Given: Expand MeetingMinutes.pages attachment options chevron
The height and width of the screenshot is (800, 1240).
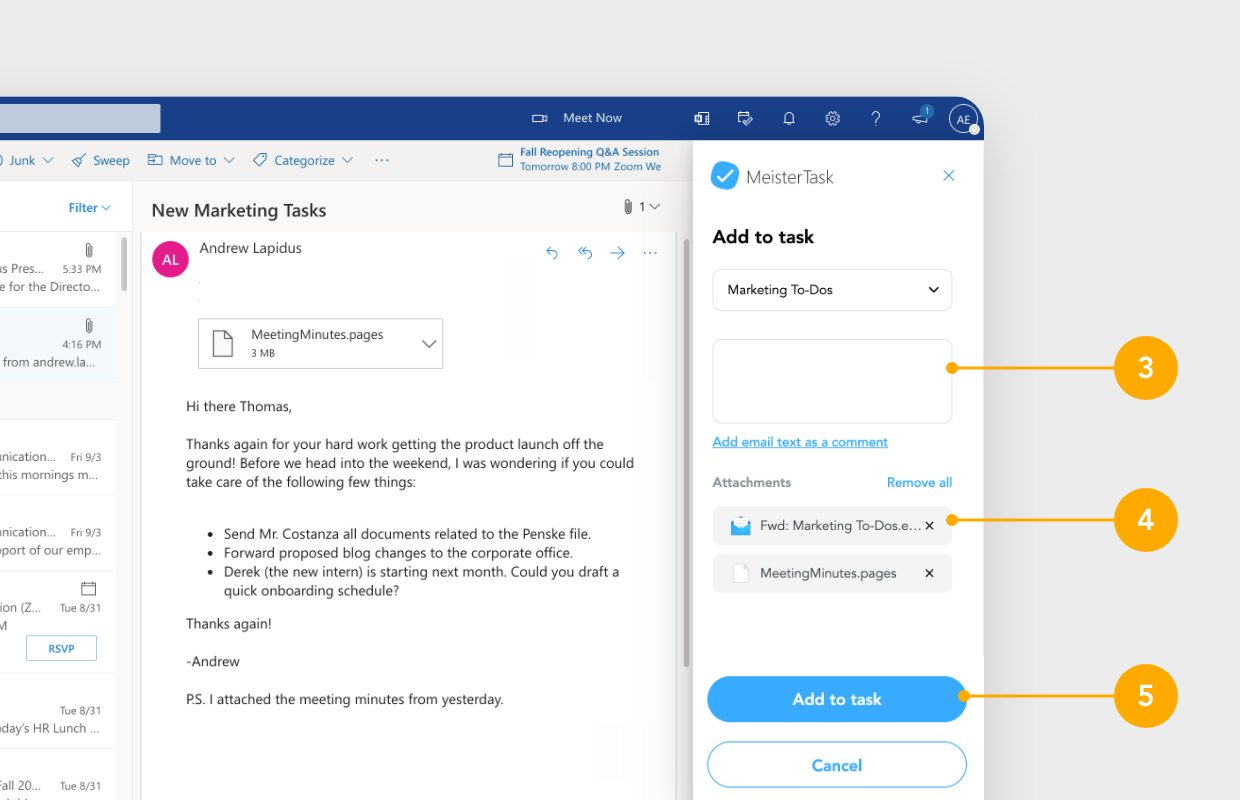Looking at the screenshot, I should click(429, 343).
